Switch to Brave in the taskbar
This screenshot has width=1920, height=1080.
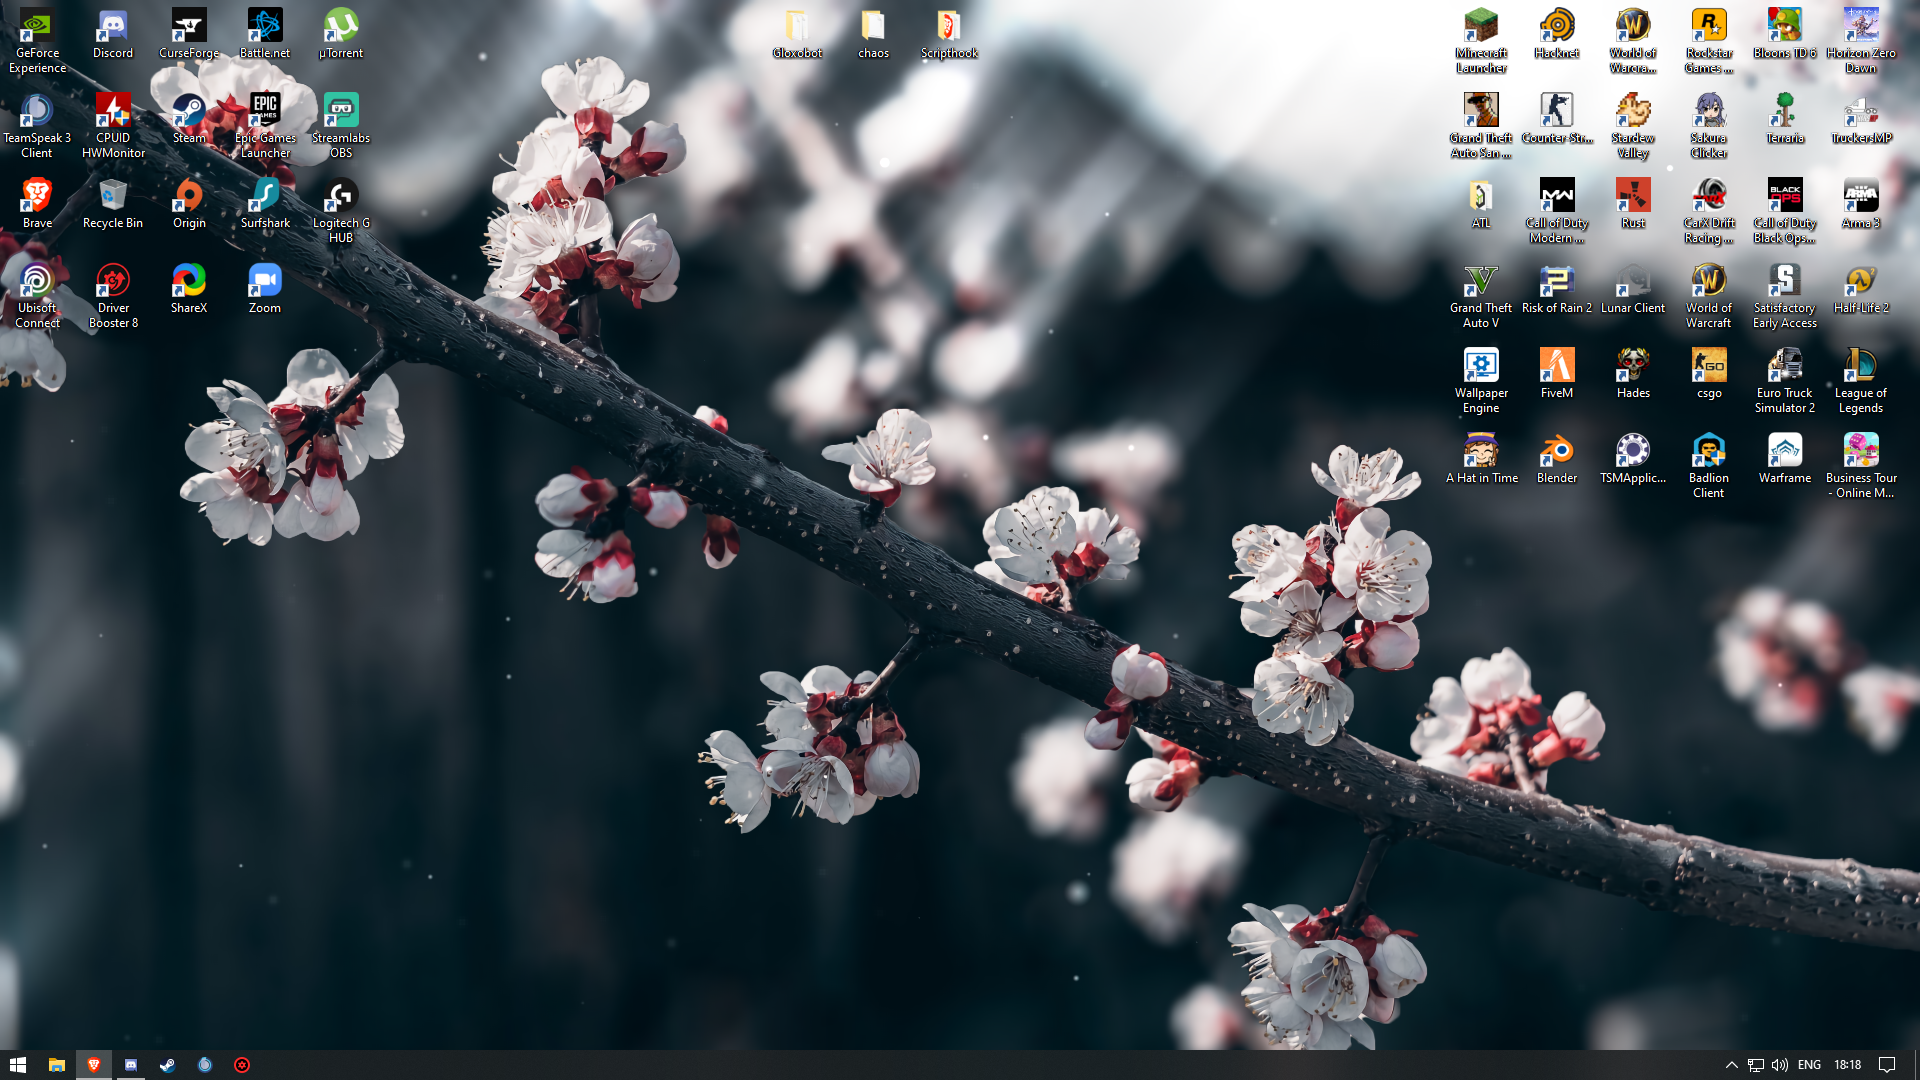click(94, 1065)
